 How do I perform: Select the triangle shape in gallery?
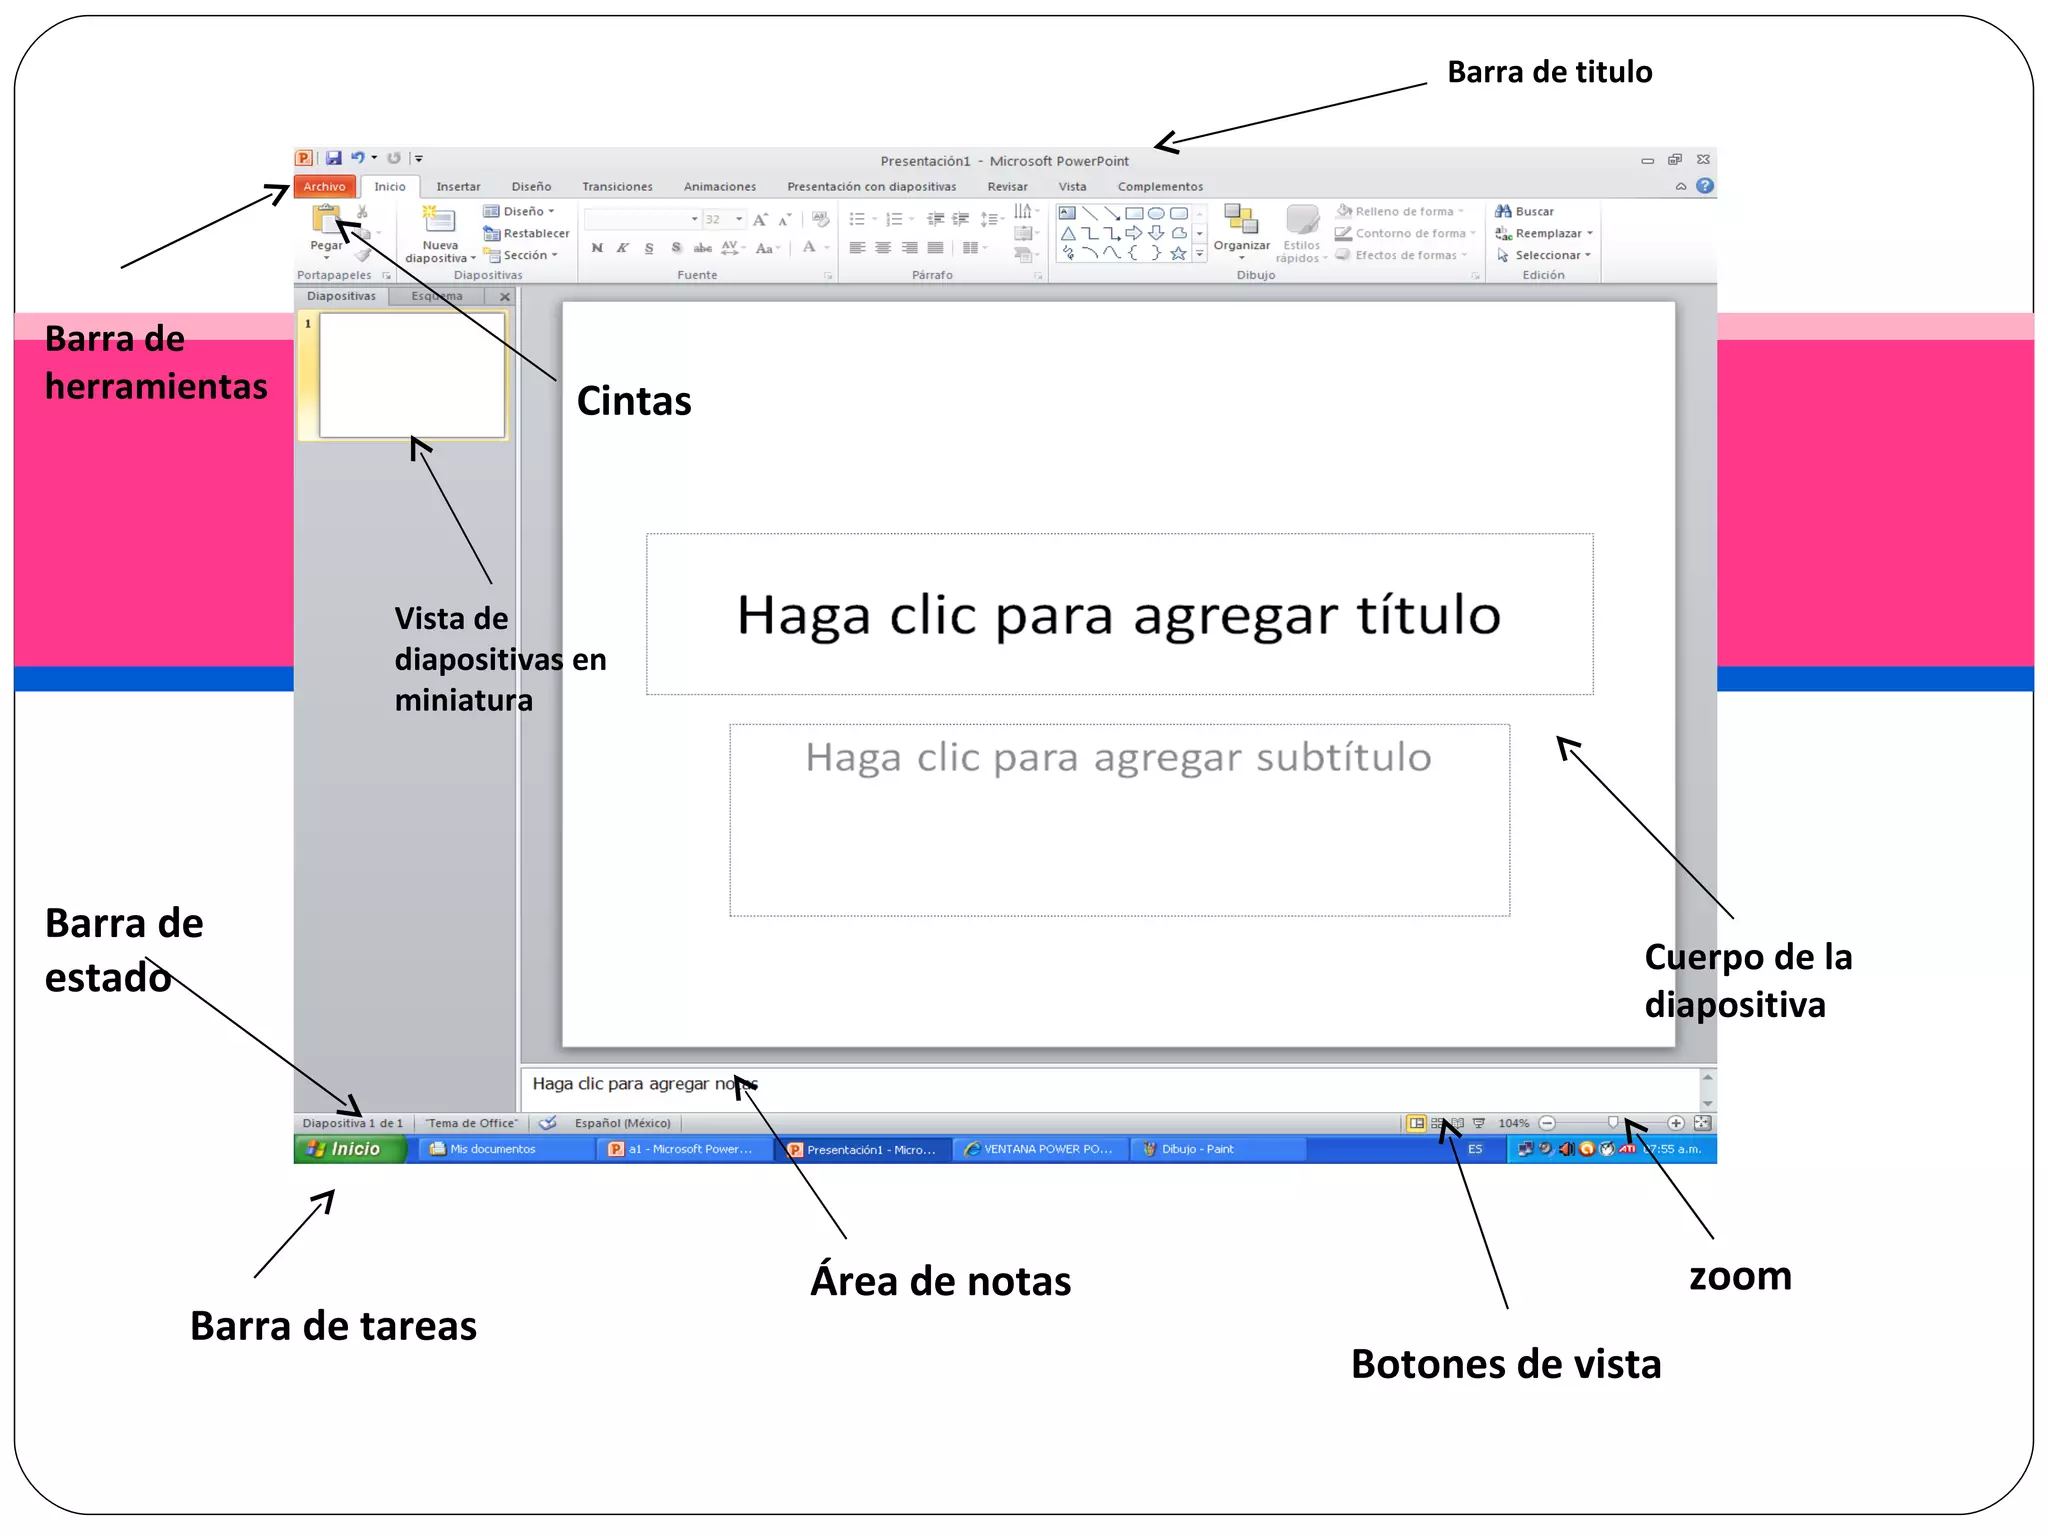pos(1068,233)
